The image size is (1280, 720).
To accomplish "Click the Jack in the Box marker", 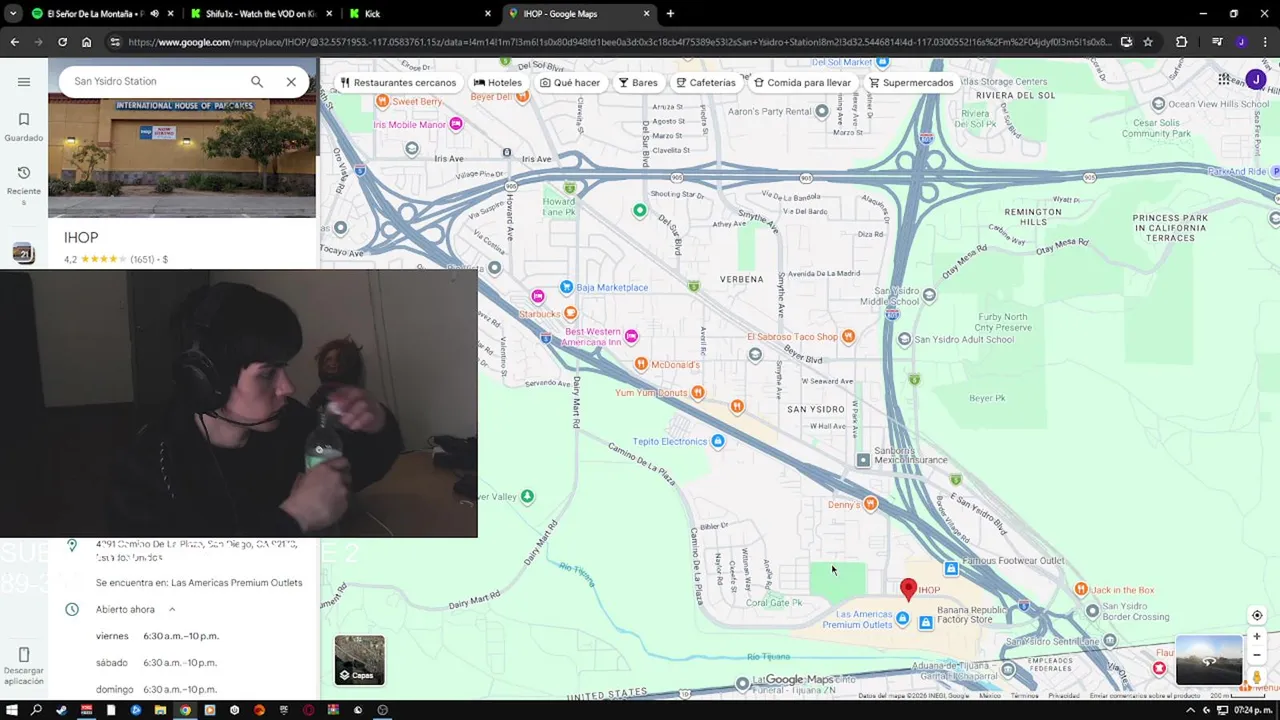I will (x=1081, y=589).
